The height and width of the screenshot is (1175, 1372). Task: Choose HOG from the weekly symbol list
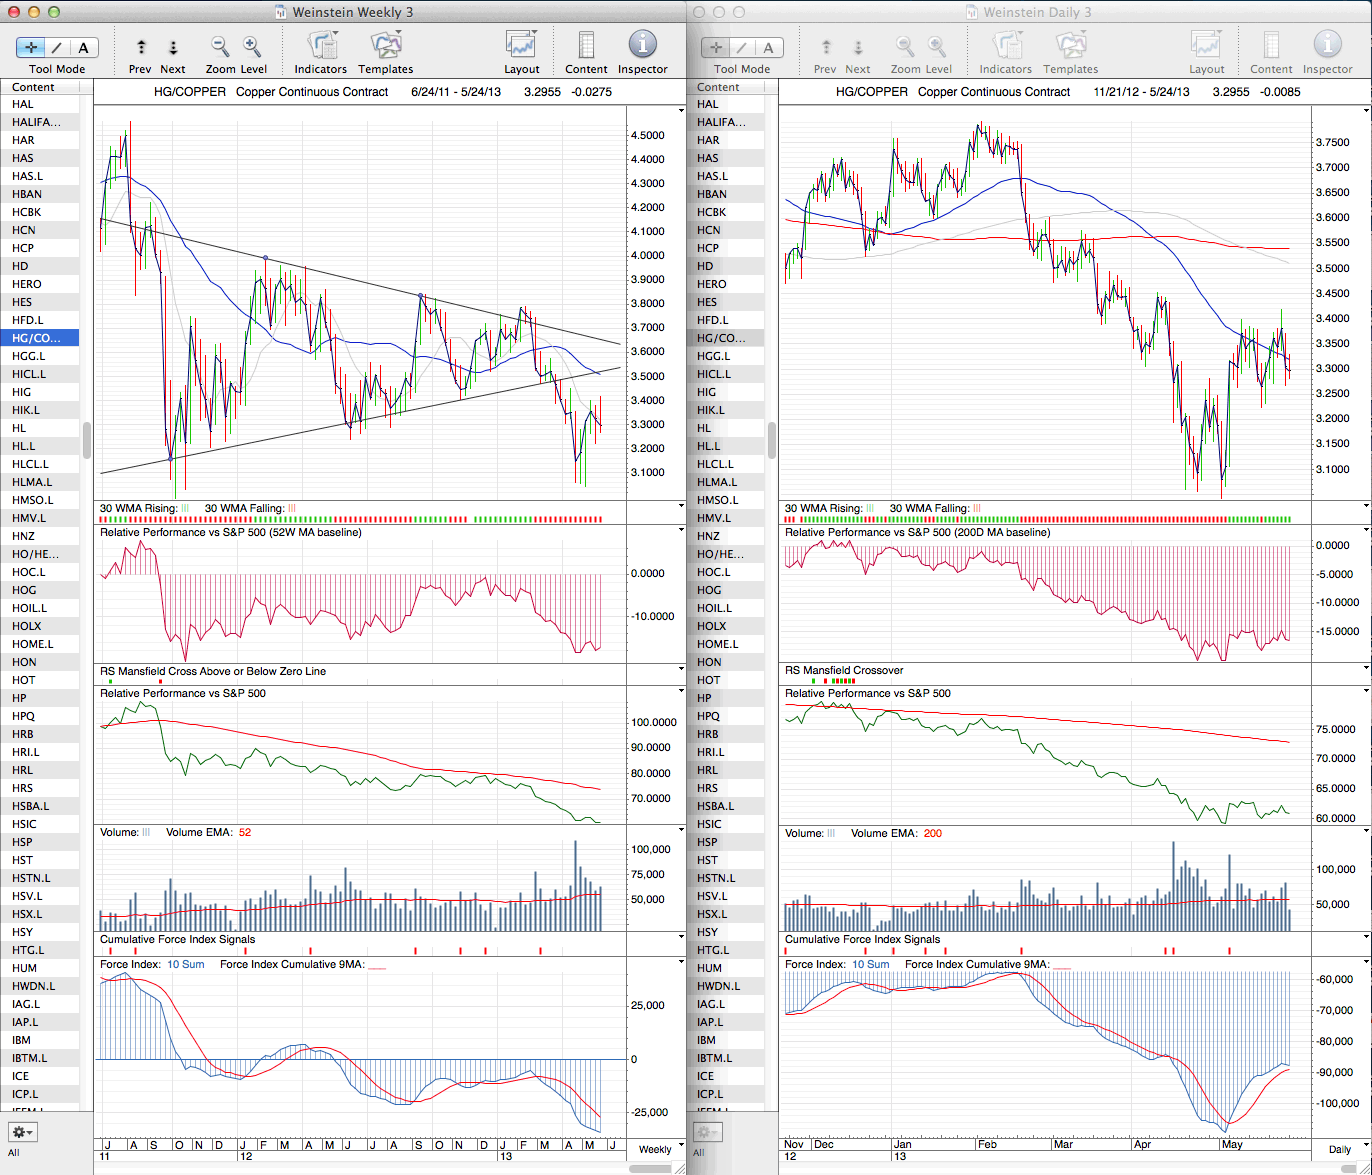pyautogui.click(x=23, y=590)
